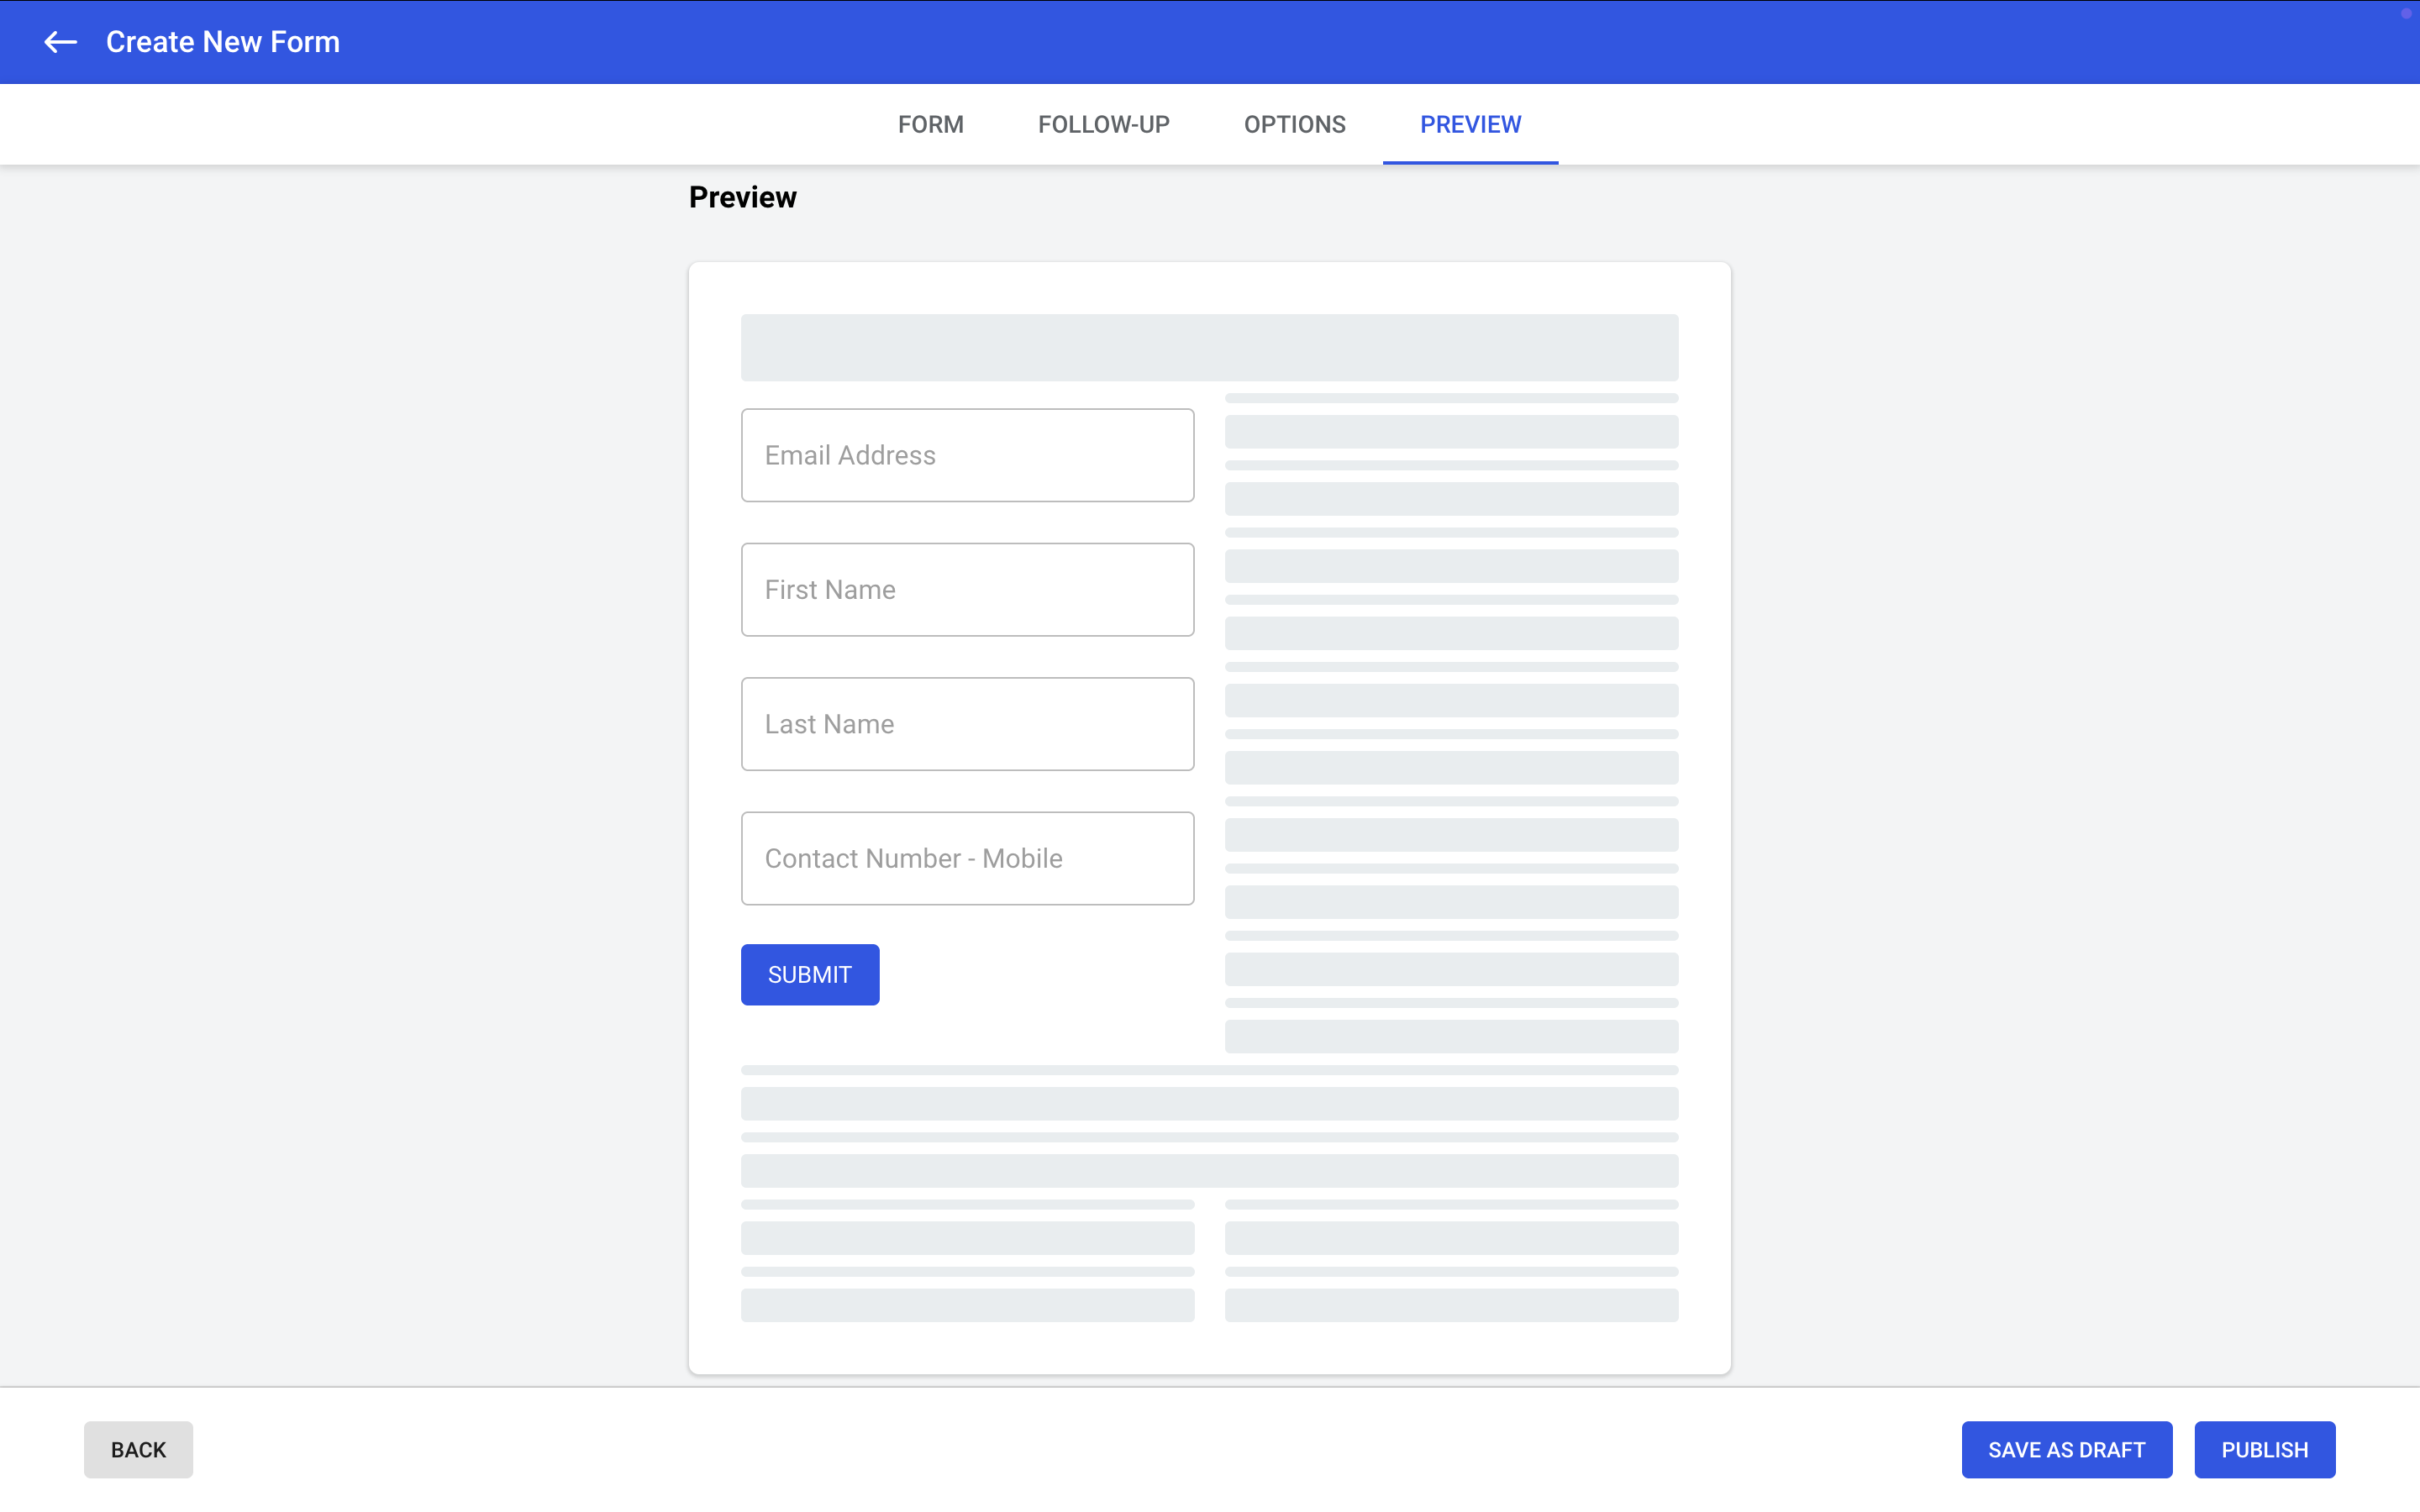Click the back arrow icon in header

[60, 42]
